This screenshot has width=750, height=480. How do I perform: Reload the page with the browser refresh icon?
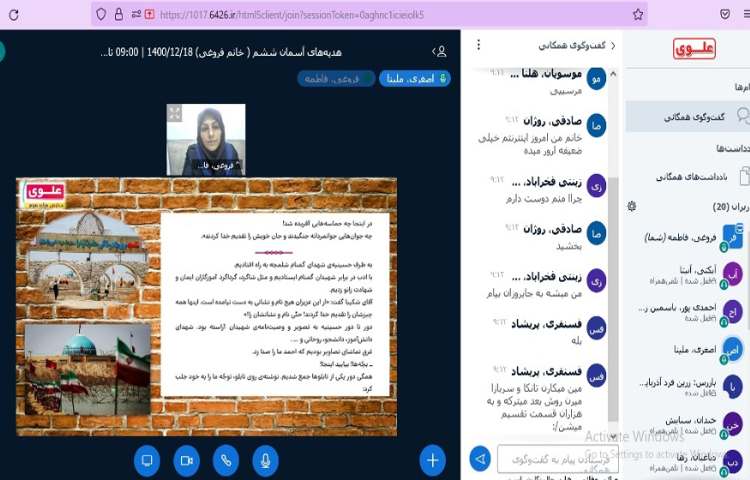coord(14,15)
